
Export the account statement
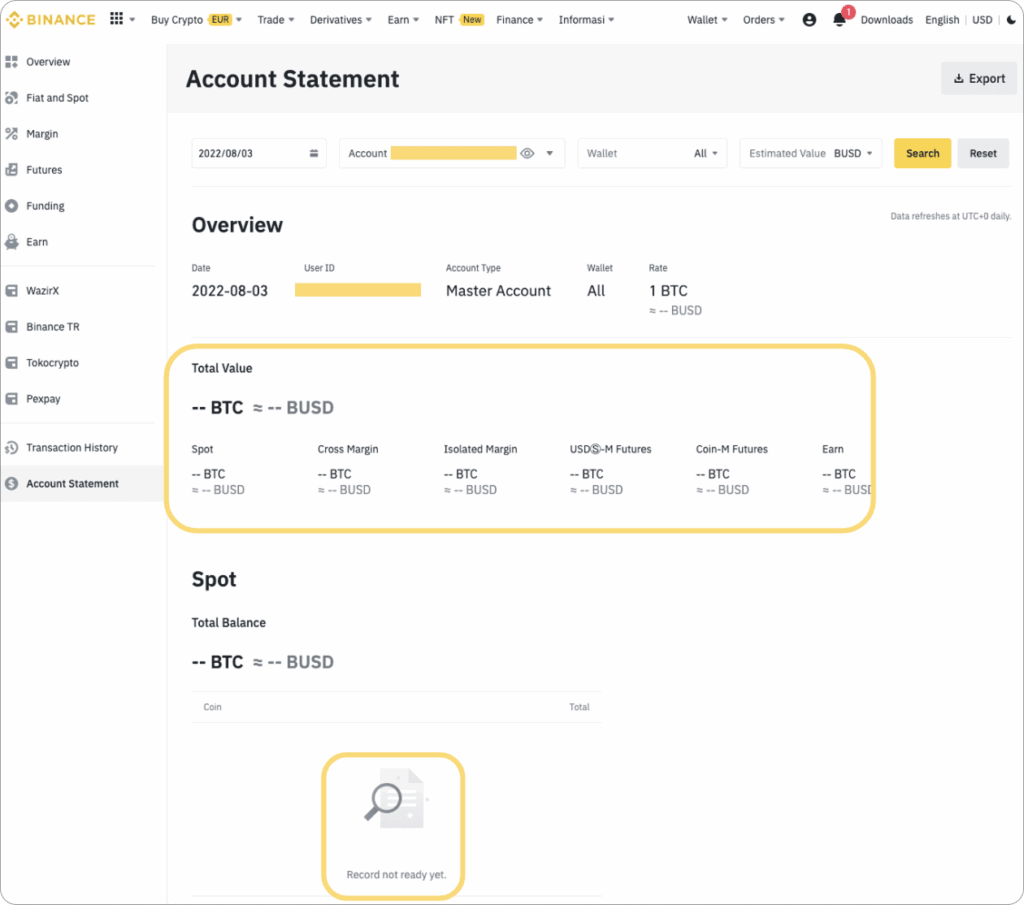tap(978, 78)
